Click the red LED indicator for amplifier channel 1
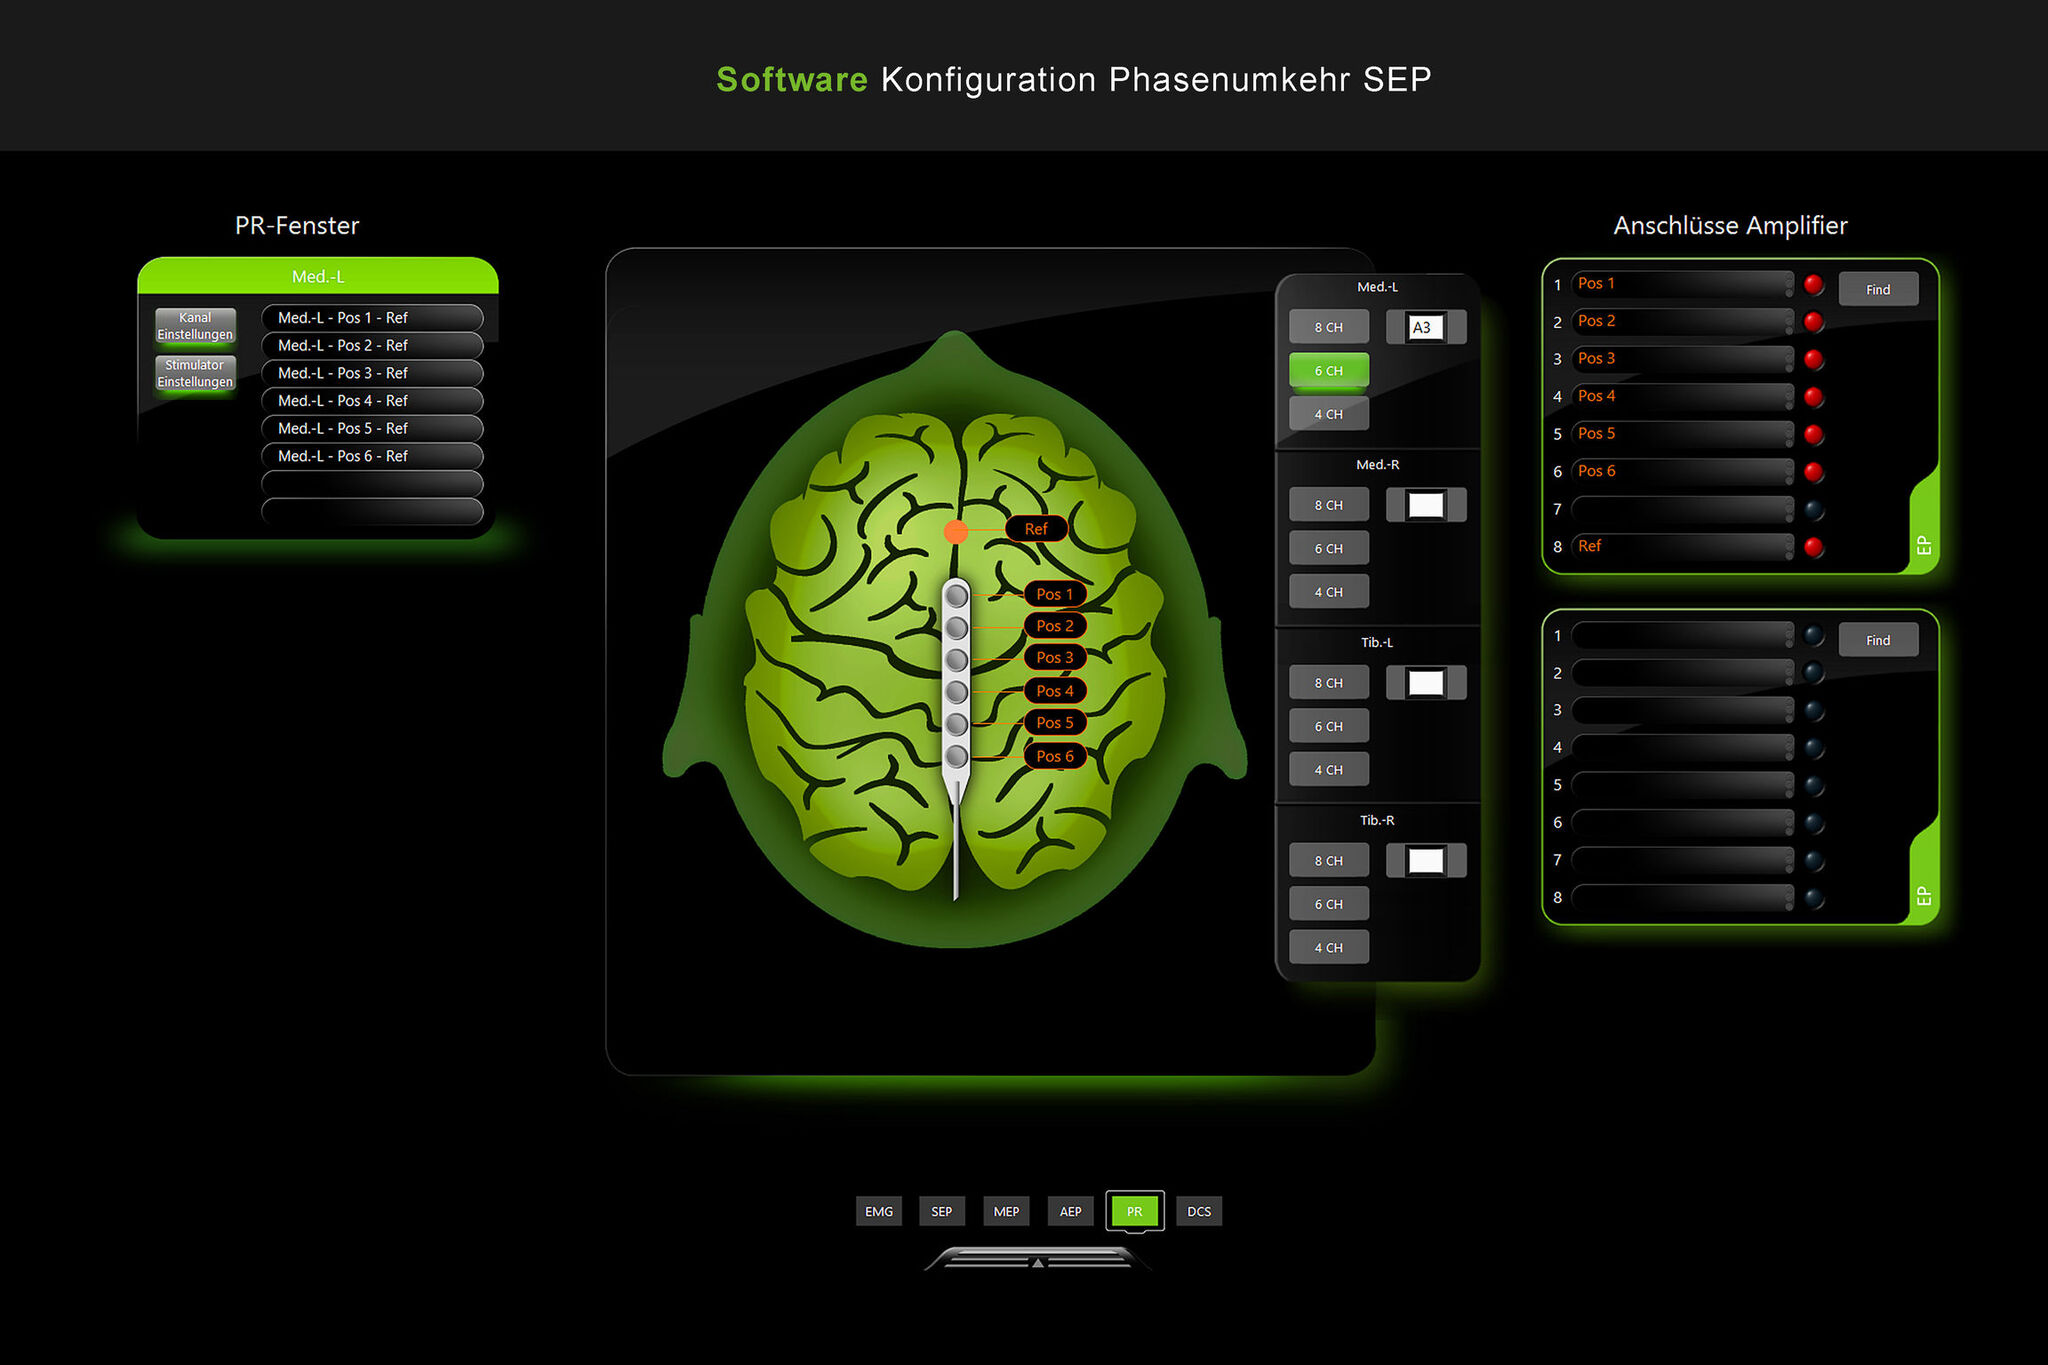 click(1813, 285)
